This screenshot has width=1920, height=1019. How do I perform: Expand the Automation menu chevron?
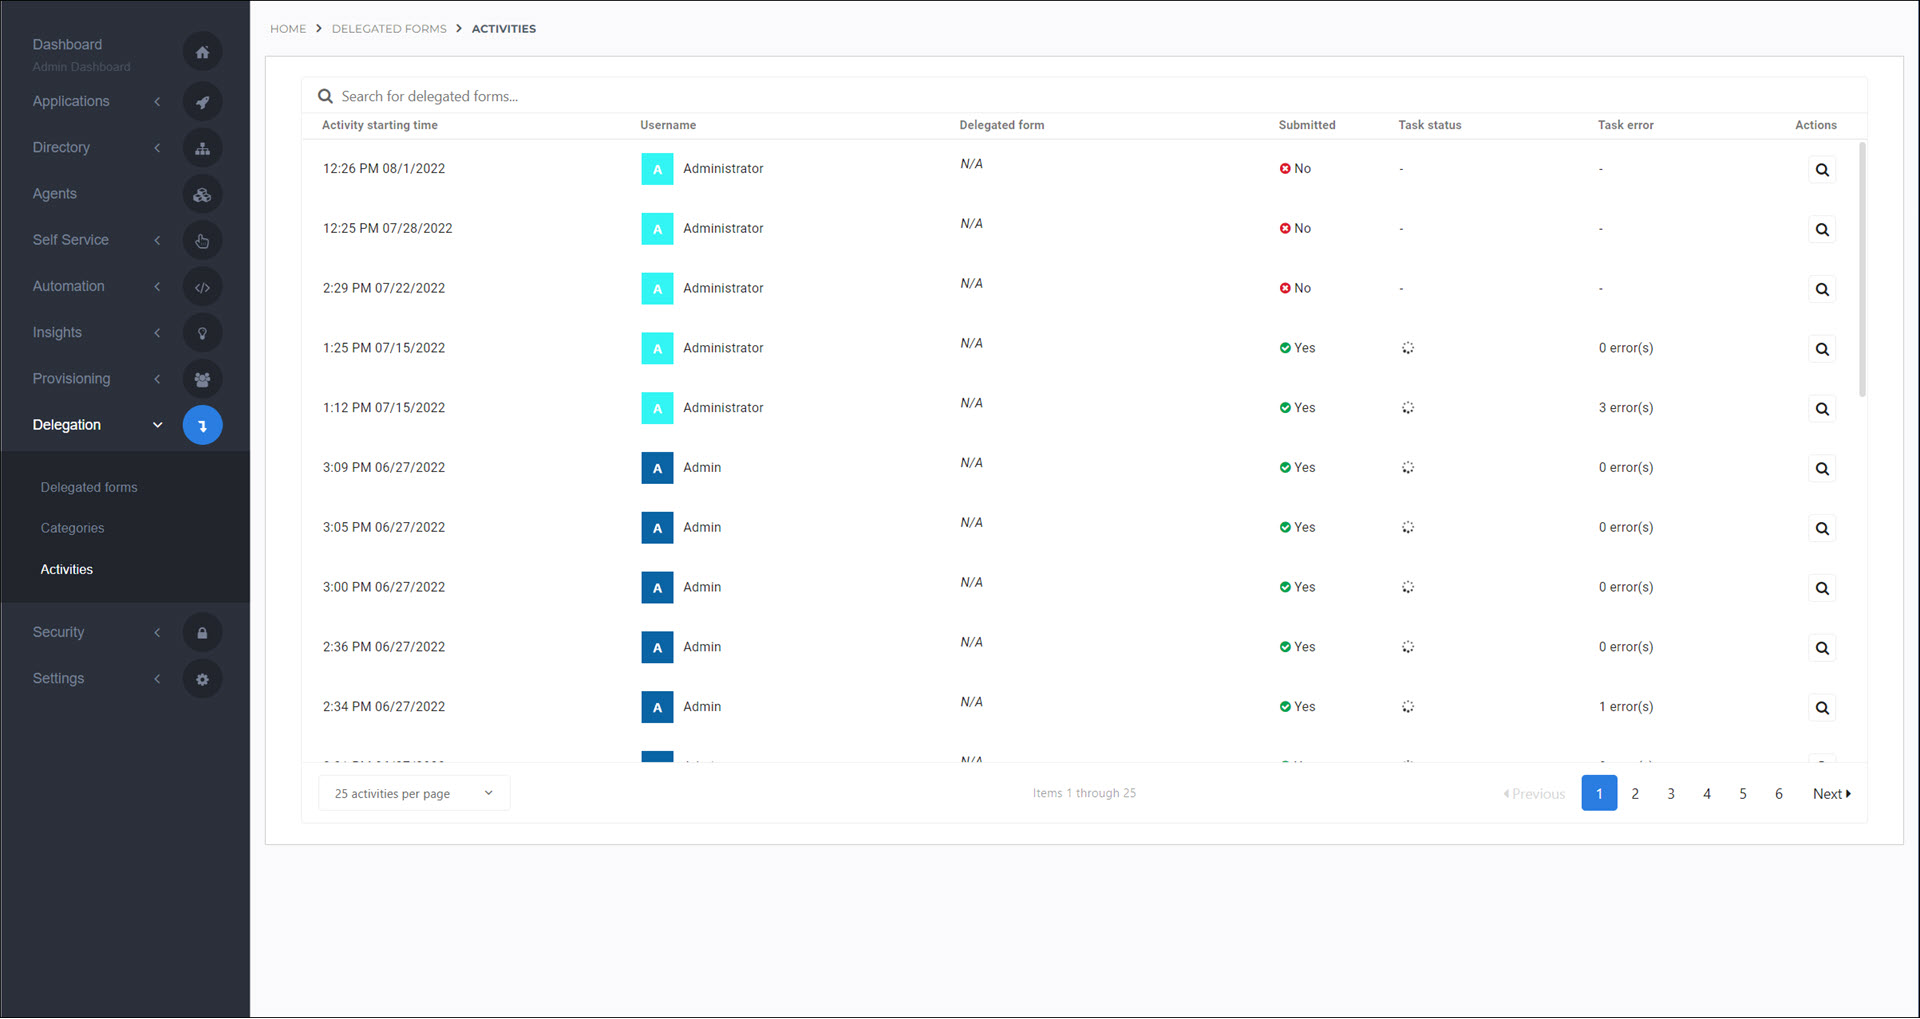[157, 287]
